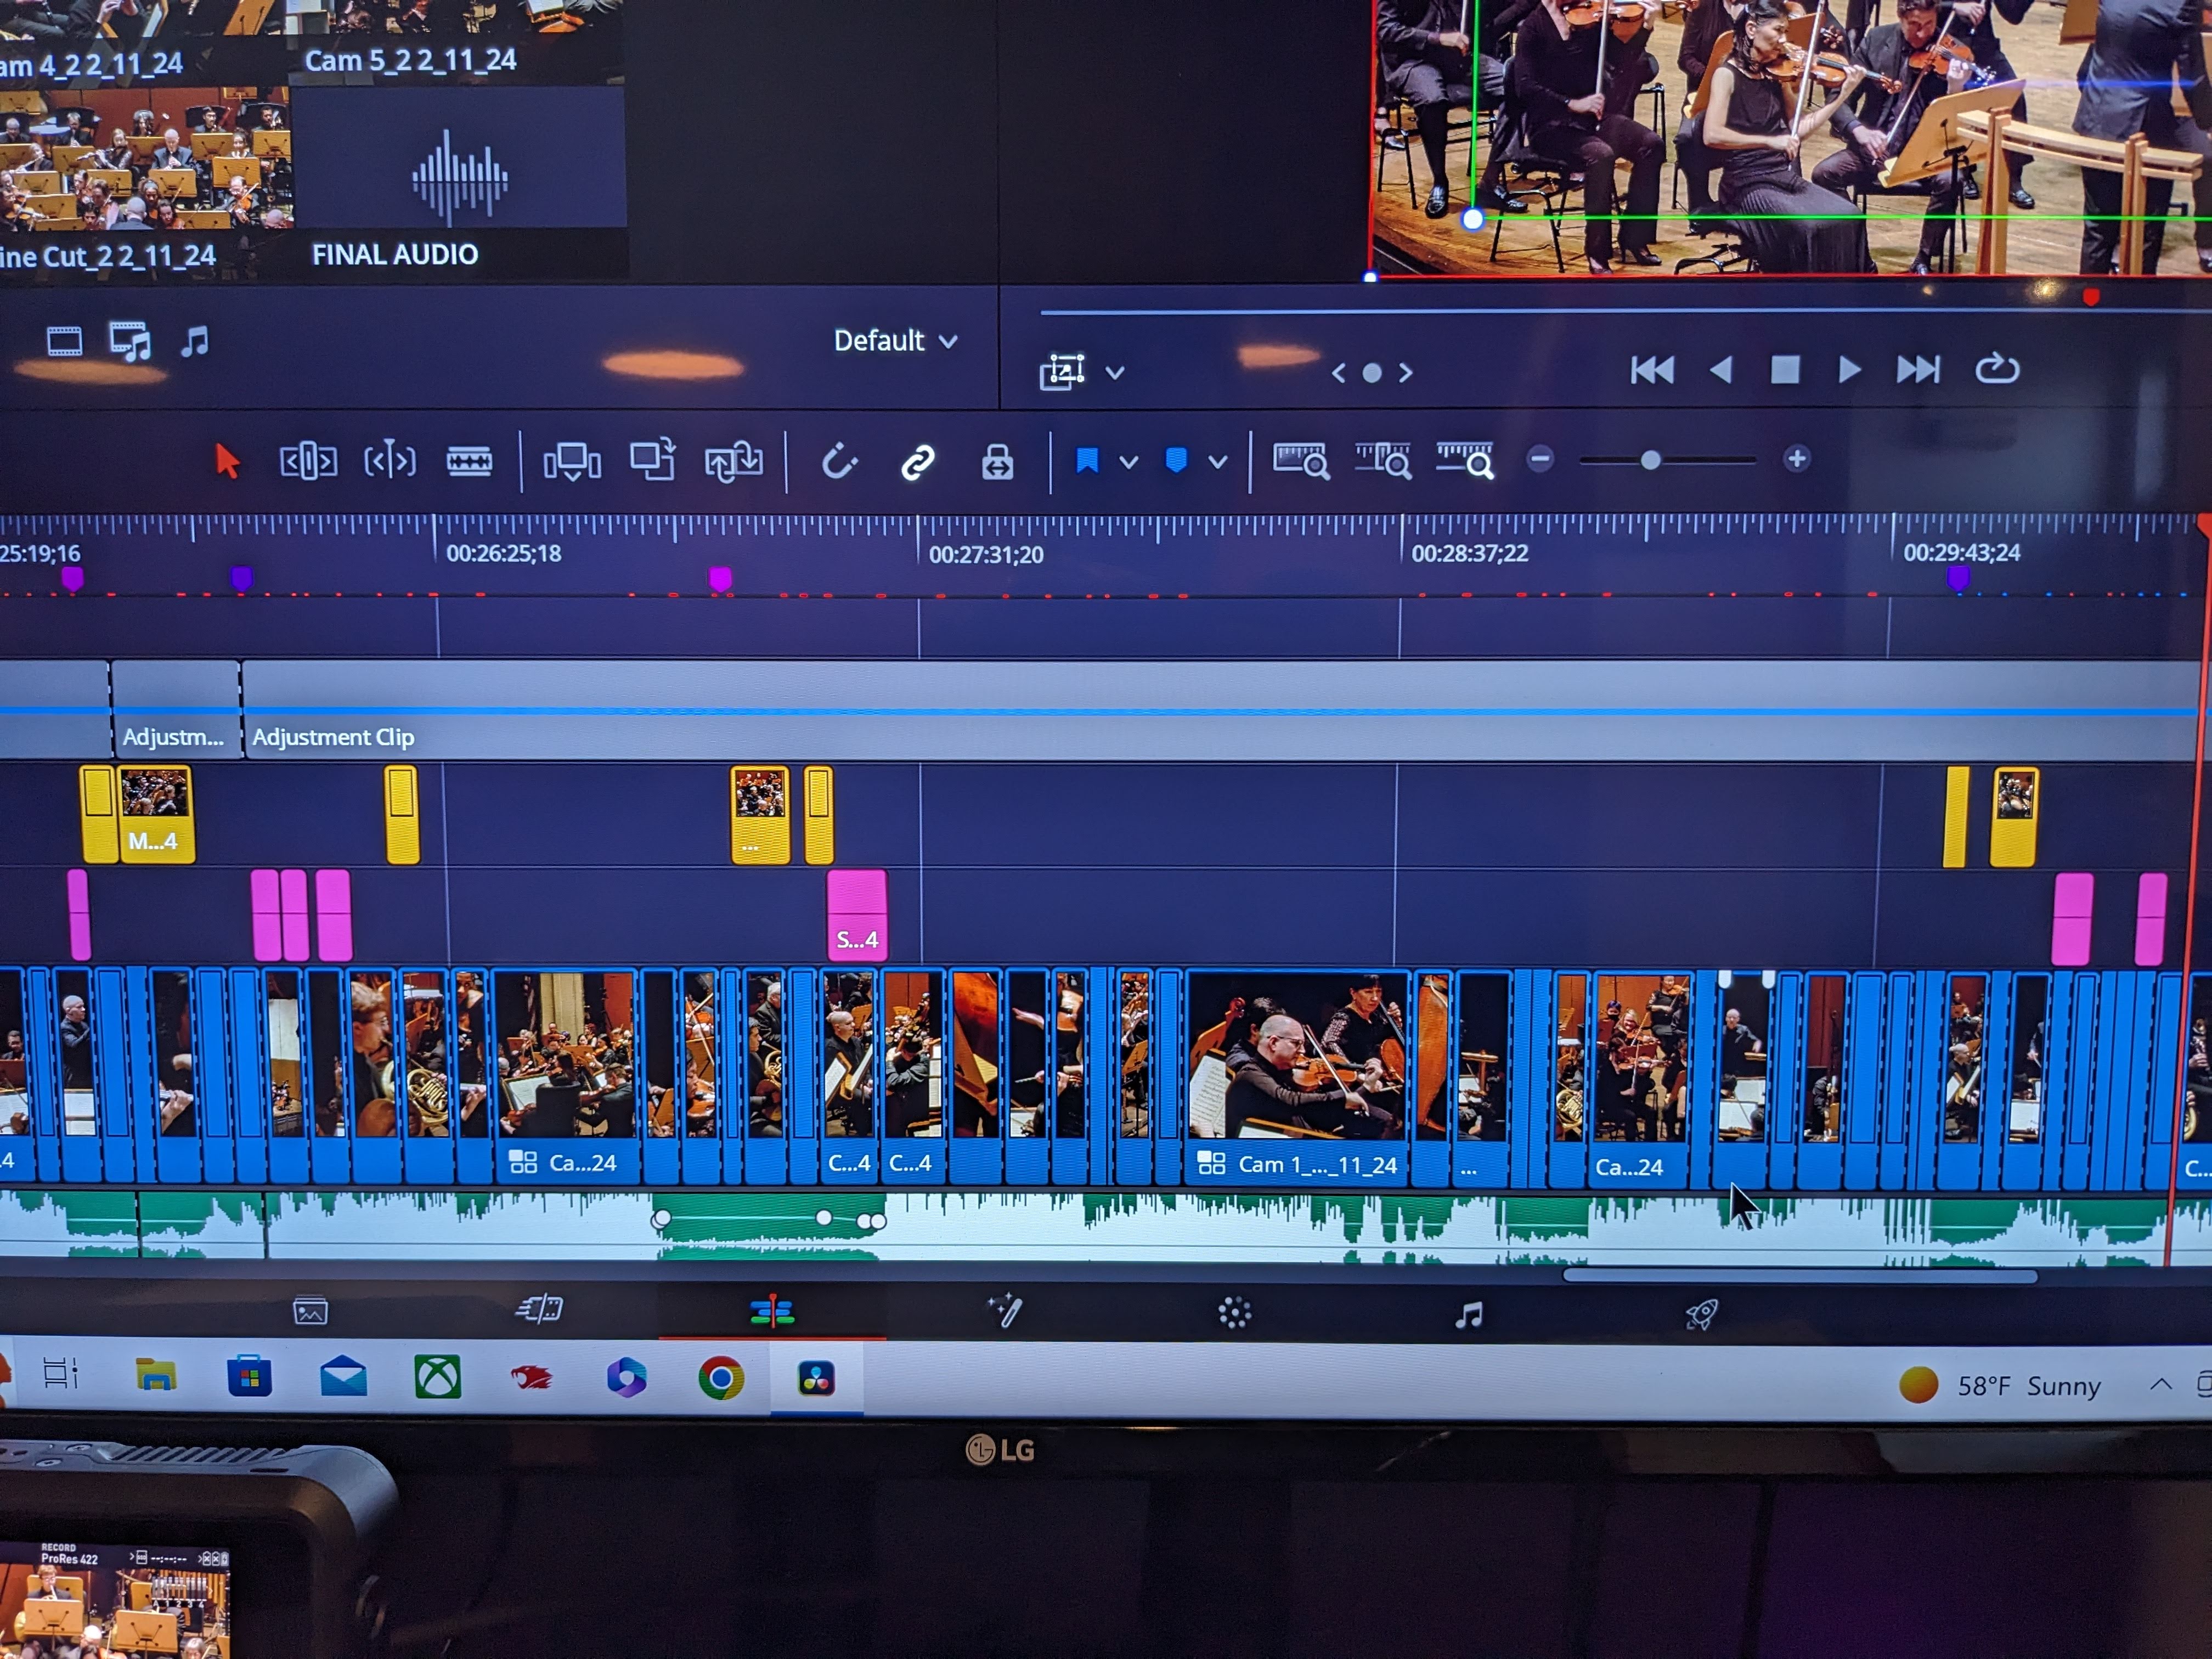
Task: Select the Blade Edit Mode tool
Action: 468,461
